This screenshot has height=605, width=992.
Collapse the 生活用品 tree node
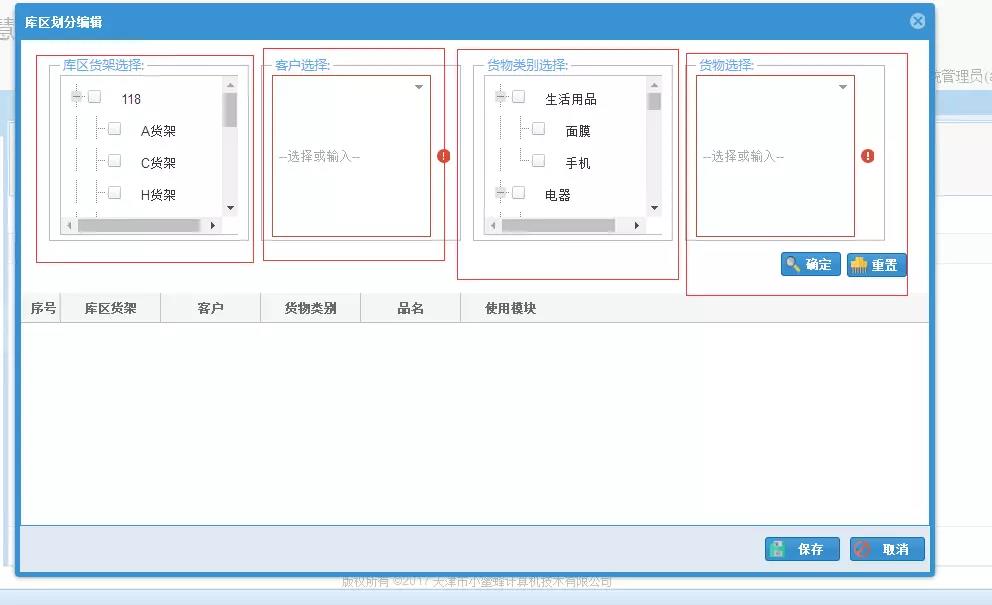[x=501, y=97]
